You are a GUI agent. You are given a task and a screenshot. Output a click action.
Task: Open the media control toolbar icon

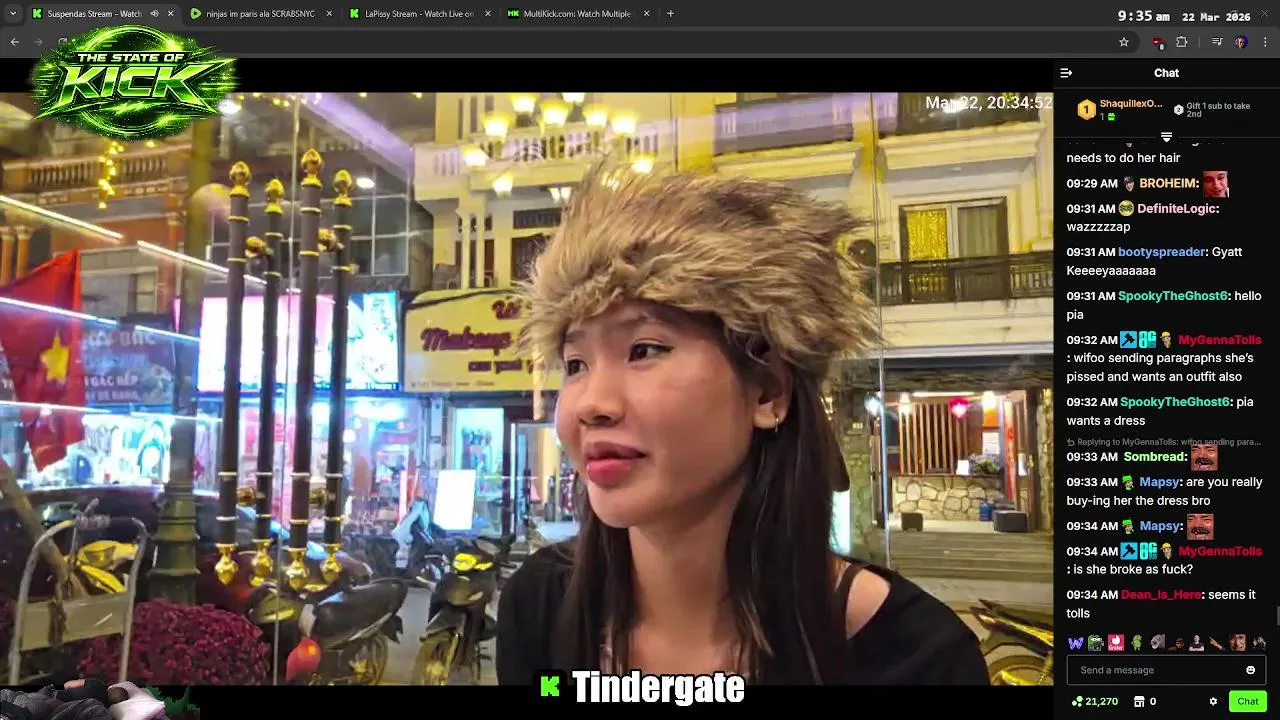(x=1217, y=42)
